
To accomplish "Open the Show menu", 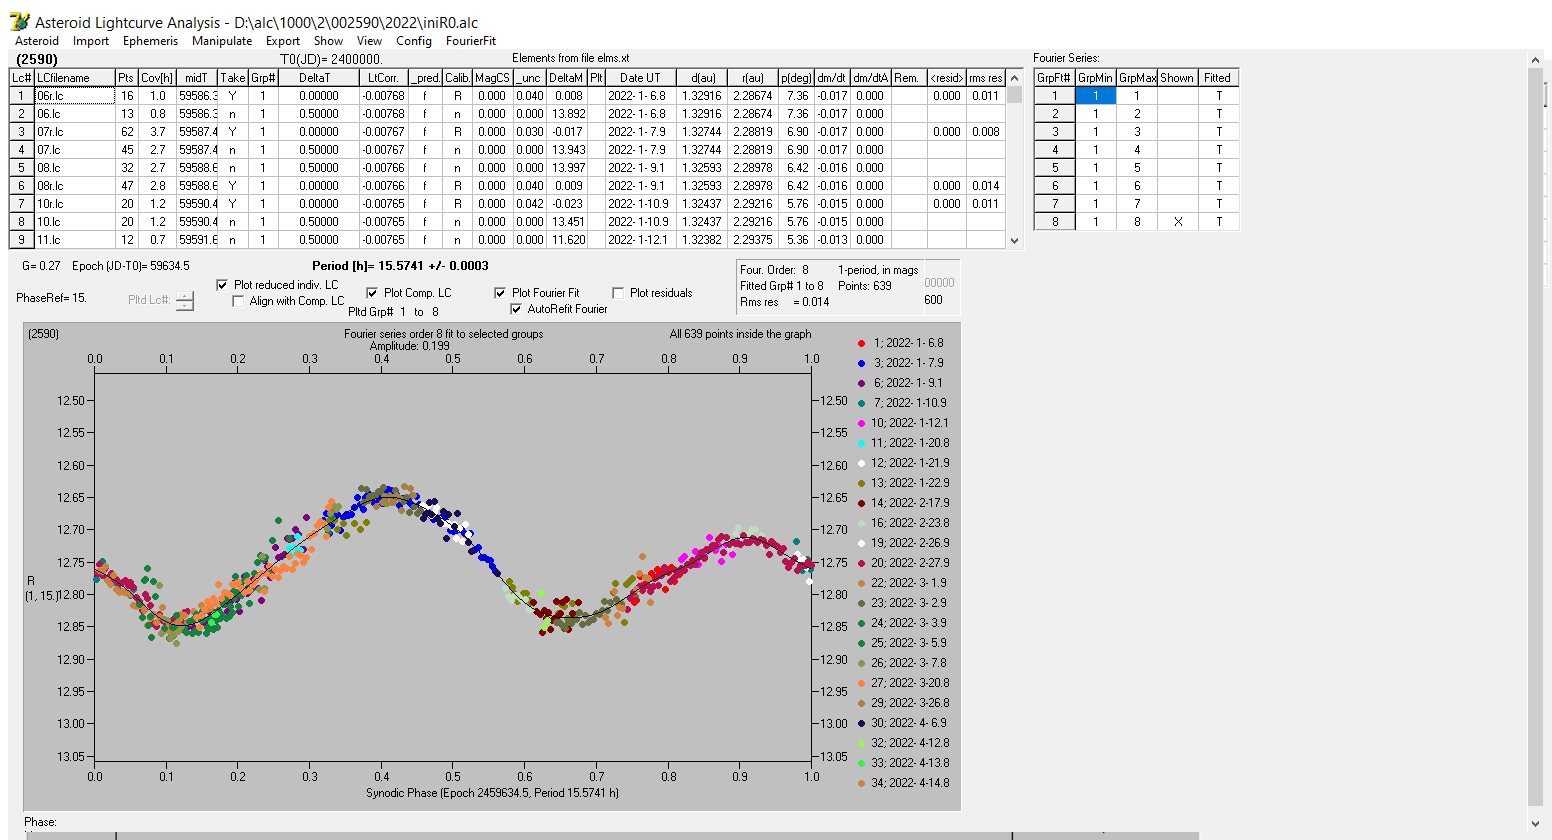I will 328,41.
